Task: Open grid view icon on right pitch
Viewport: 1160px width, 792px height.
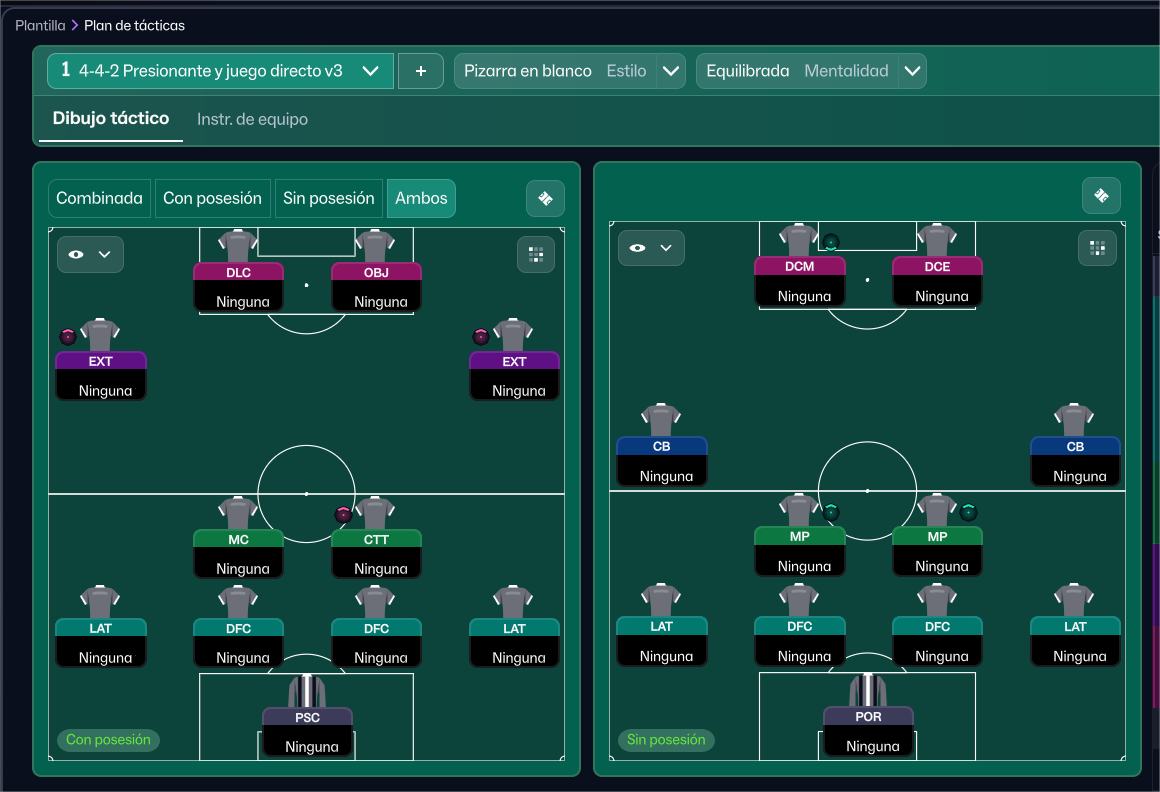Action: 1097,248
